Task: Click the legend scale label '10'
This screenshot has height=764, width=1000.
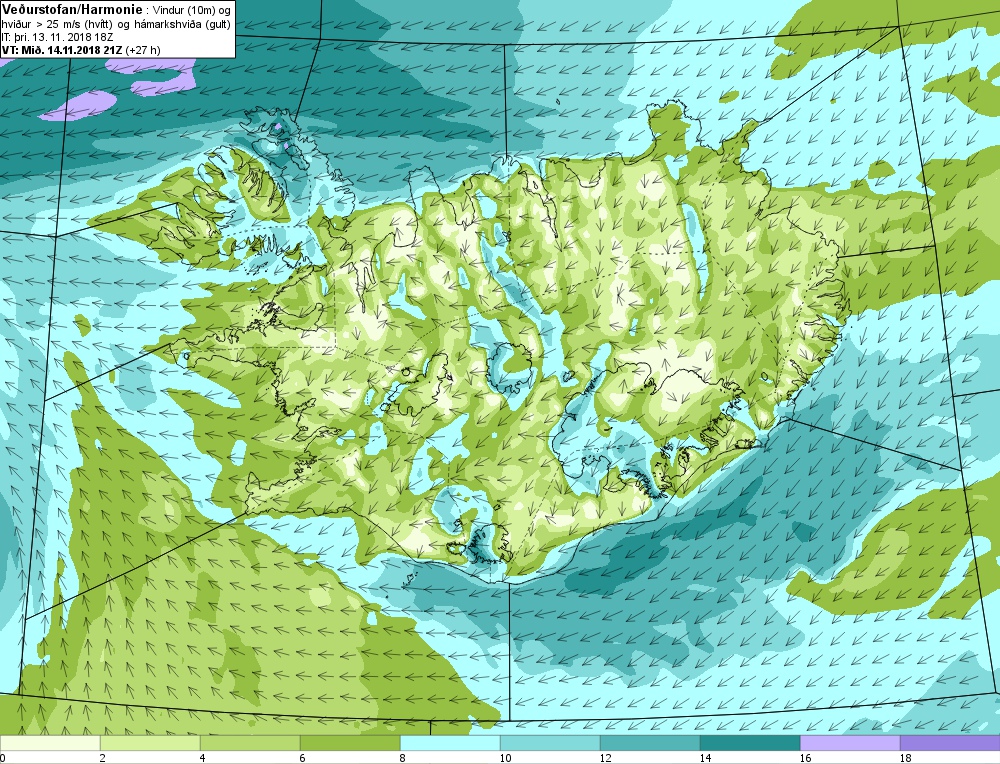Action: 505,758
